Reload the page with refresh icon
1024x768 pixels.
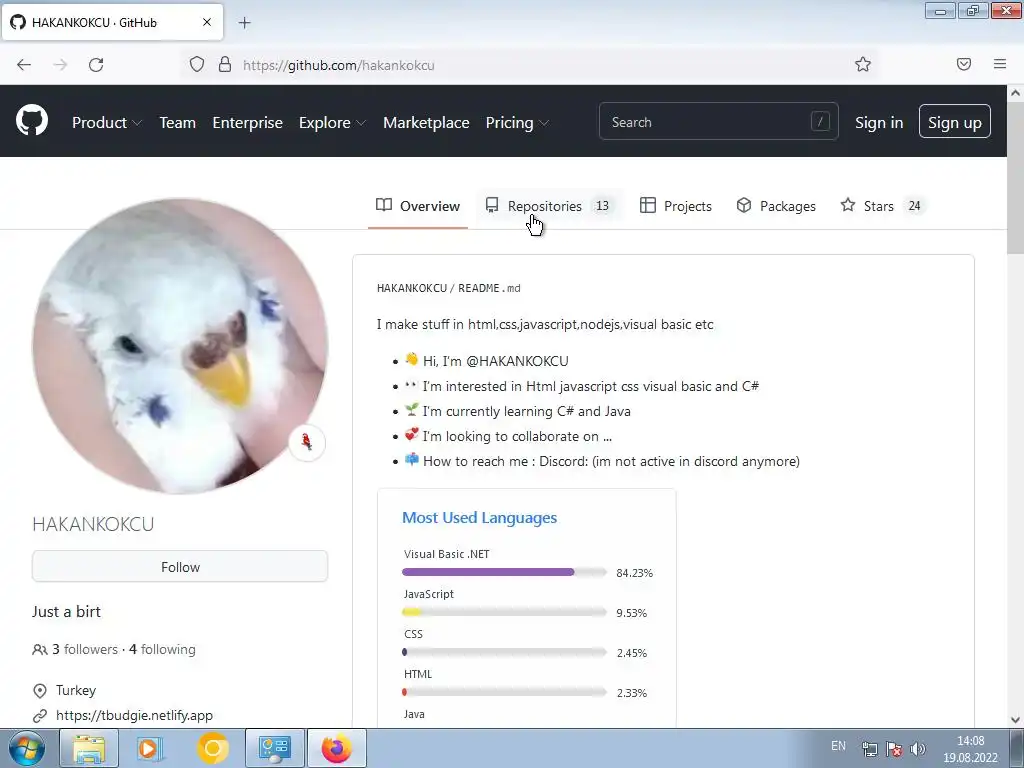pyautogui.click(x=96, y=65)
